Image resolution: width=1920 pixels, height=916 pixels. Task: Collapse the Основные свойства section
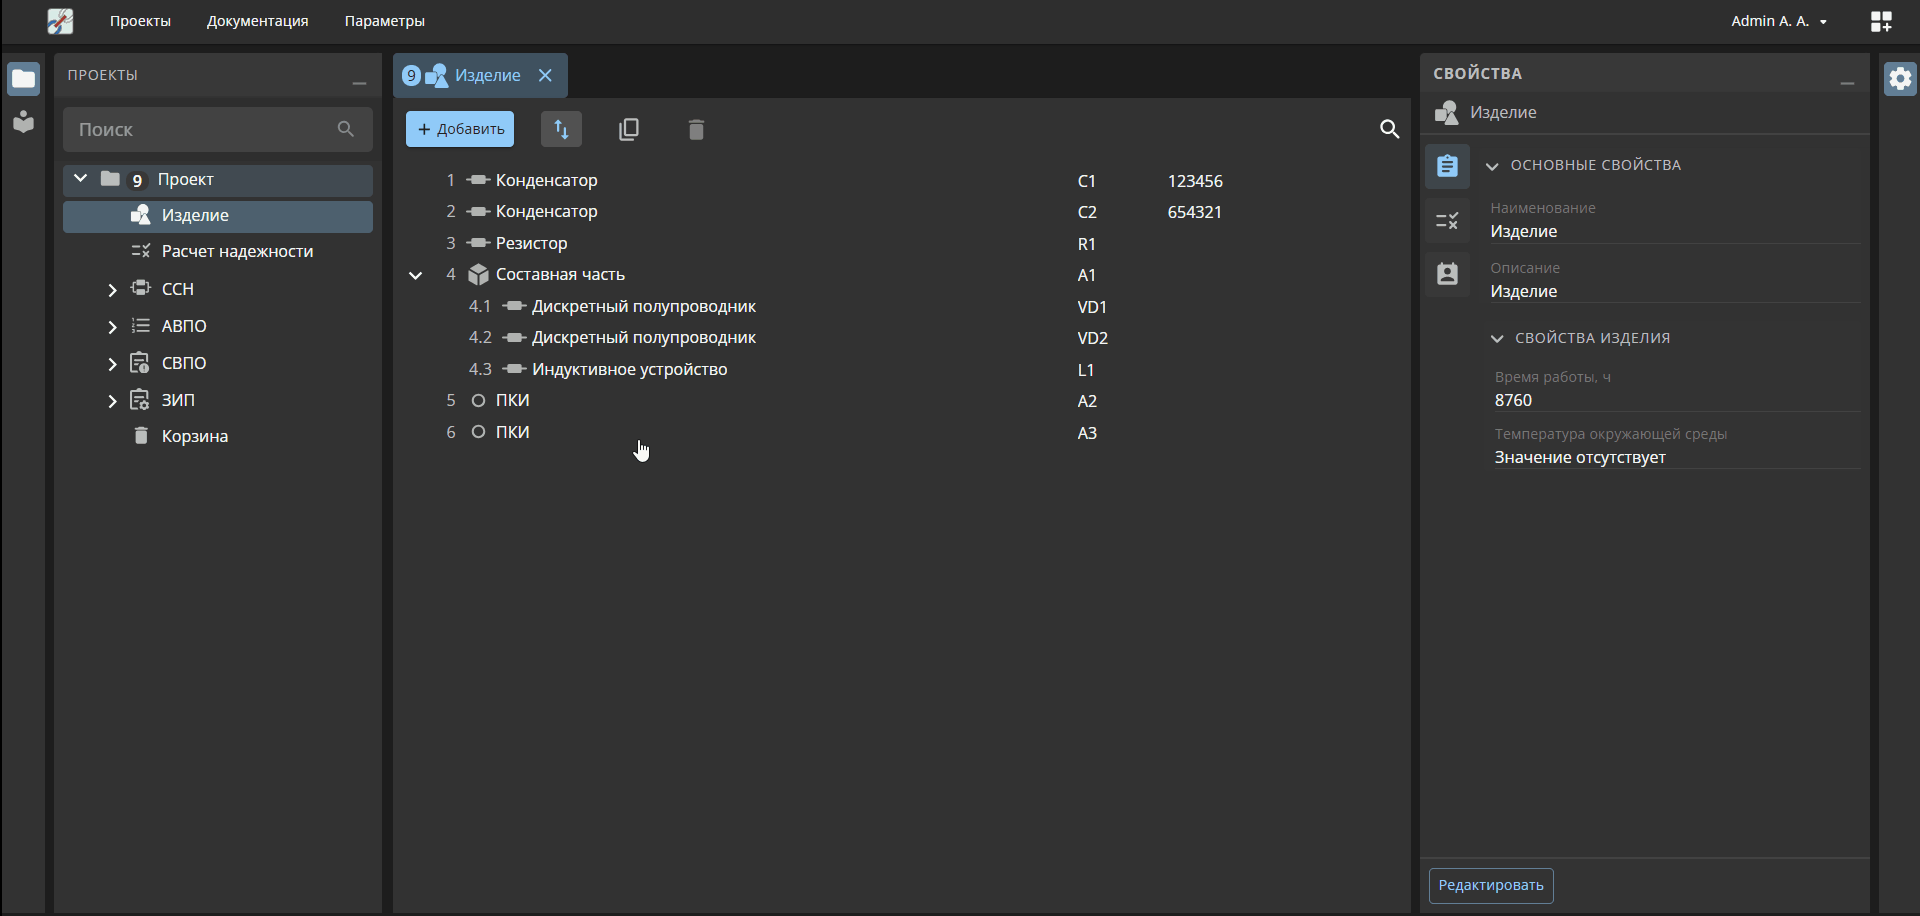point(1492,166)
